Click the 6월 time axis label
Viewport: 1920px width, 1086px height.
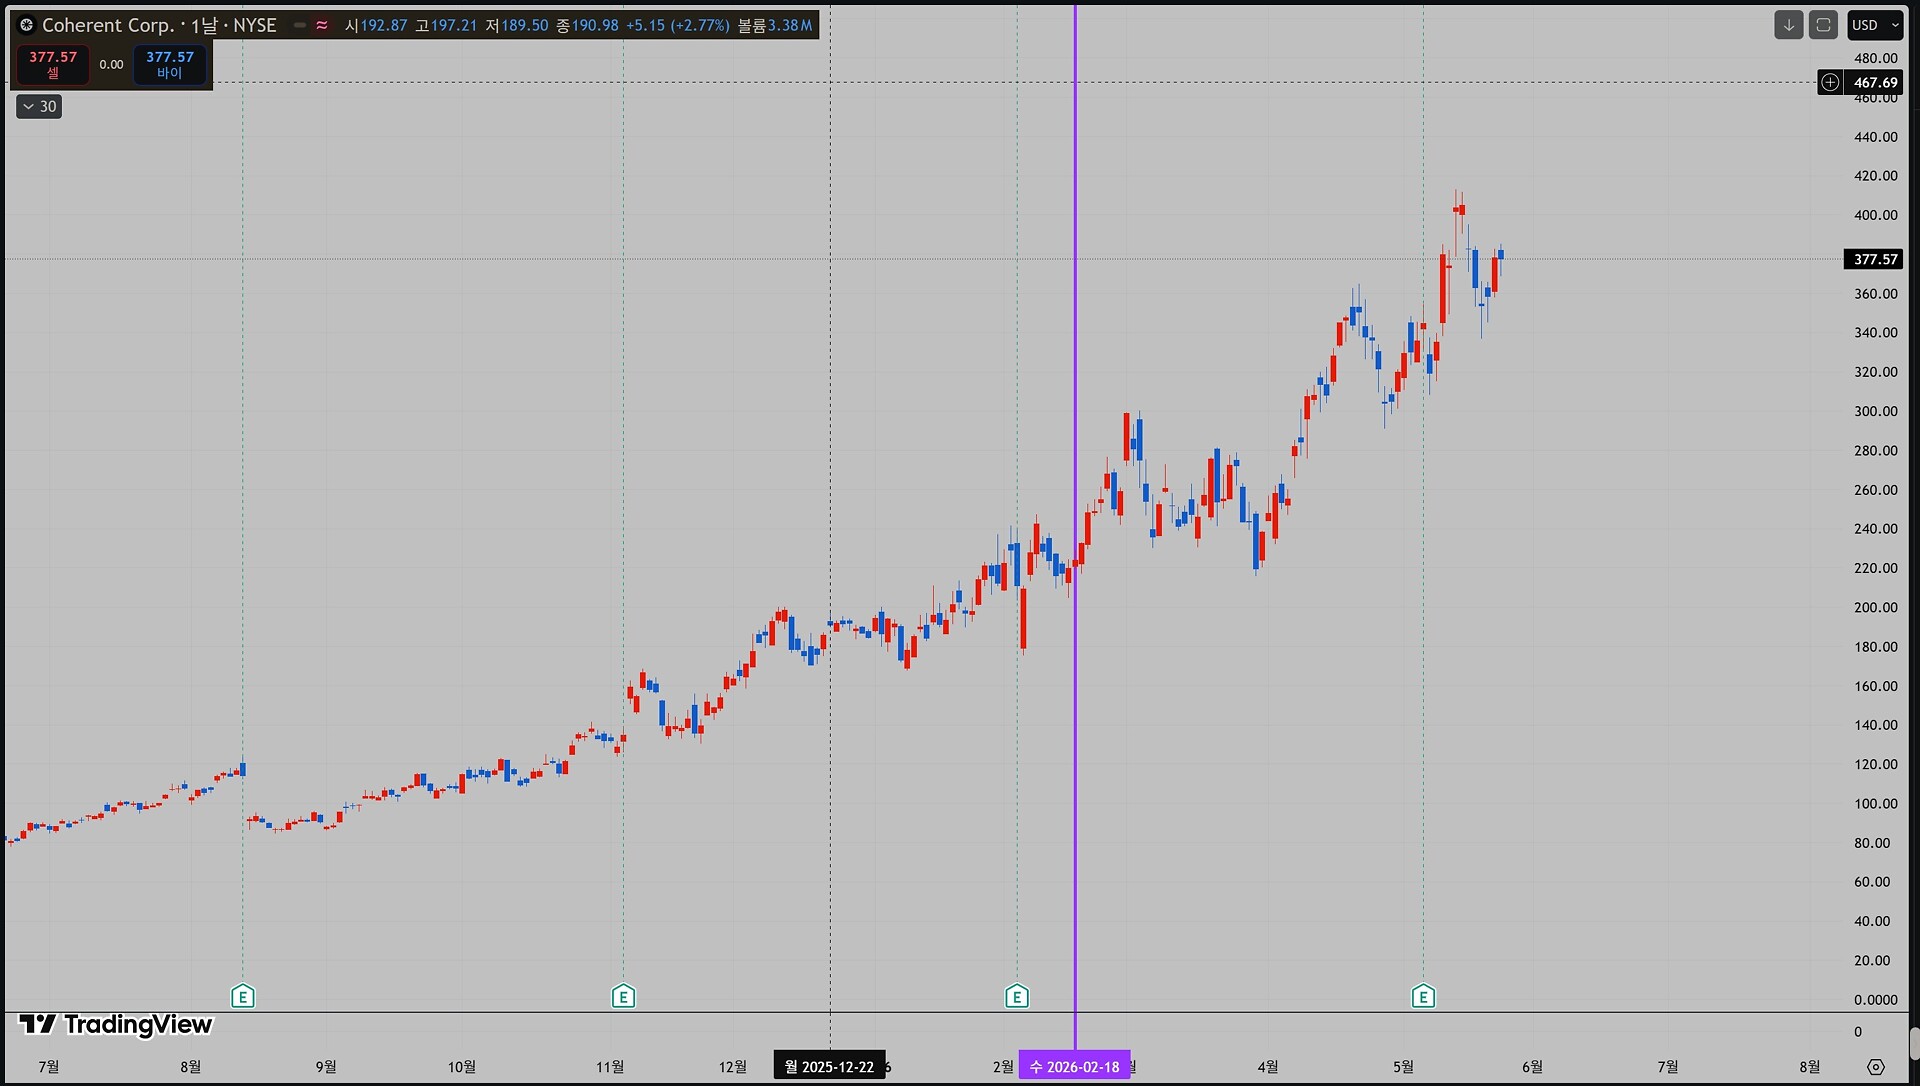click(1532, 1067)
